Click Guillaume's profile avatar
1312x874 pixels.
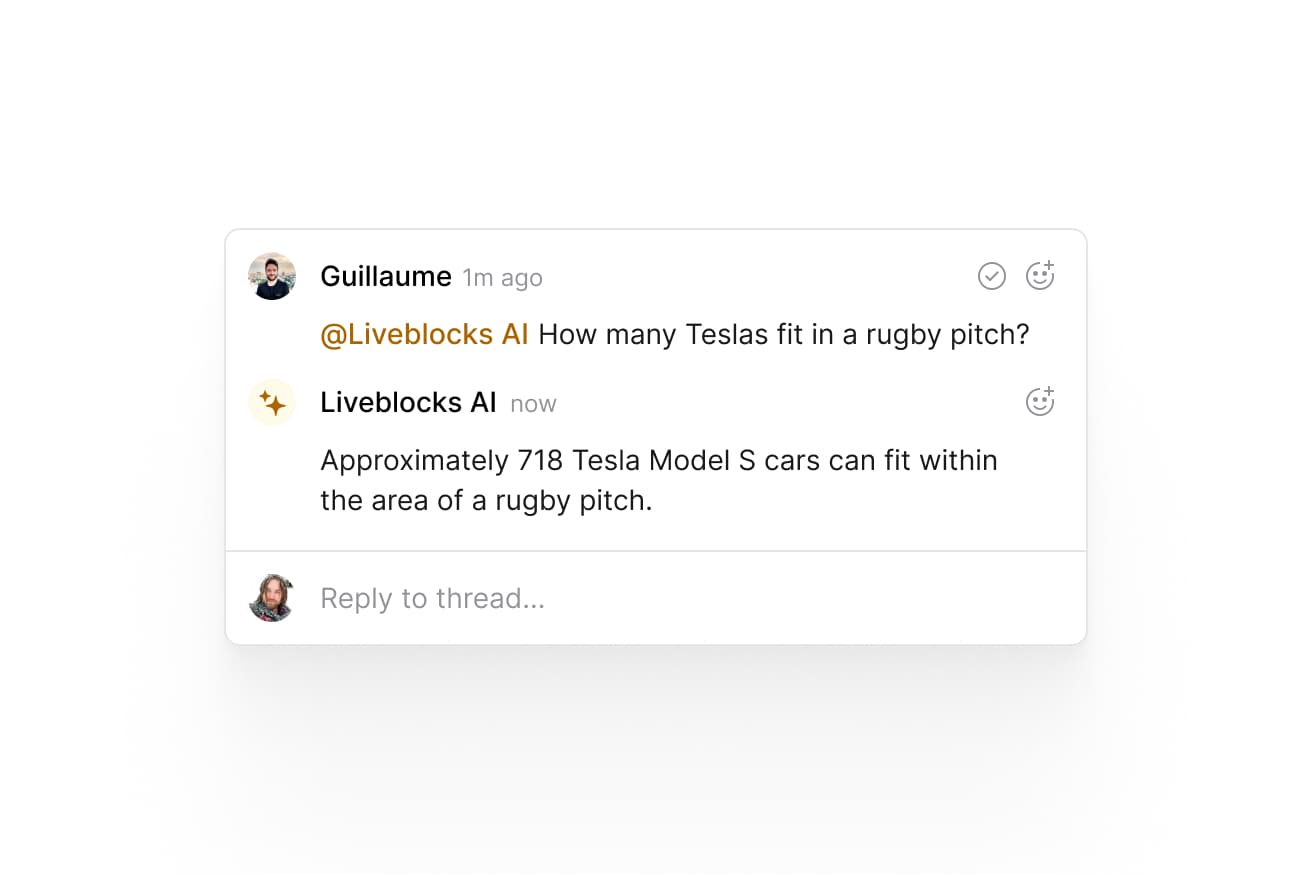(x=272, y=276)
